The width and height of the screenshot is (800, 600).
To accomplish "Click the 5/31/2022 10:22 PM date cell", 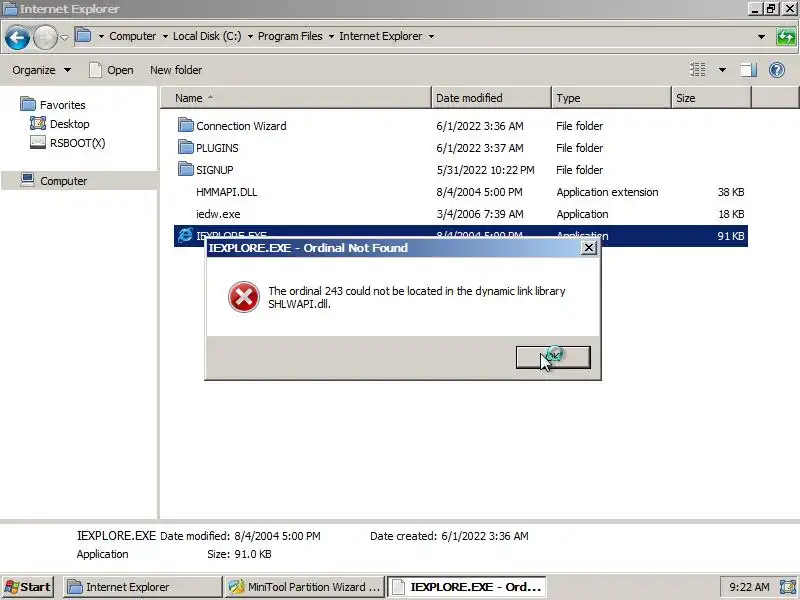I will (x=485, y=170).
